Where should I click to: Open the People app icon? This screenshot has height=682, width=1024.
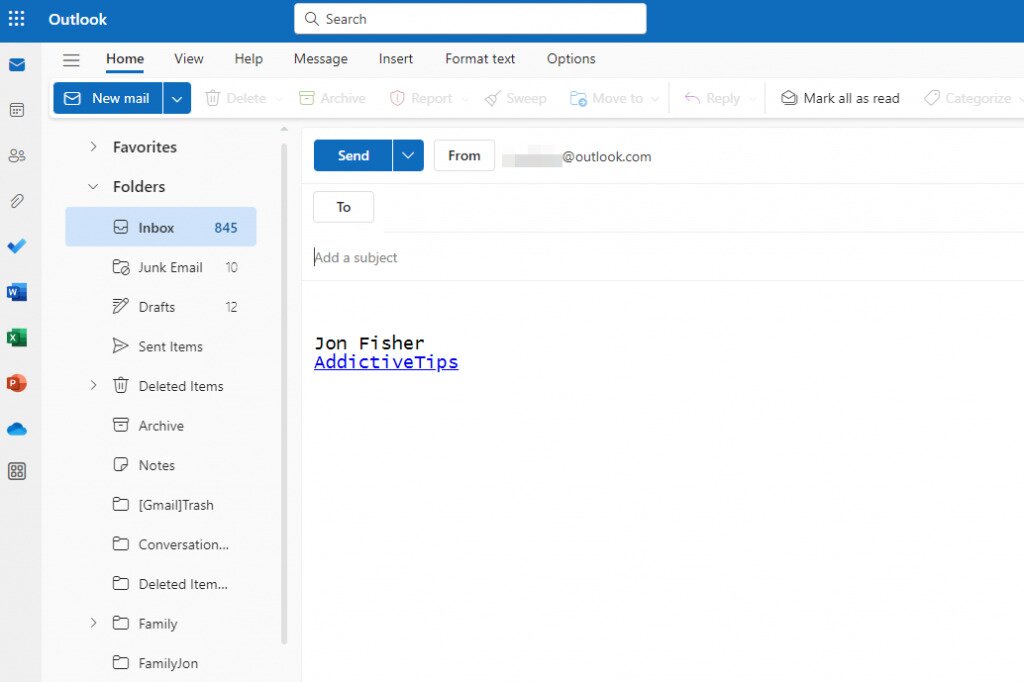[x=17, y=155]
